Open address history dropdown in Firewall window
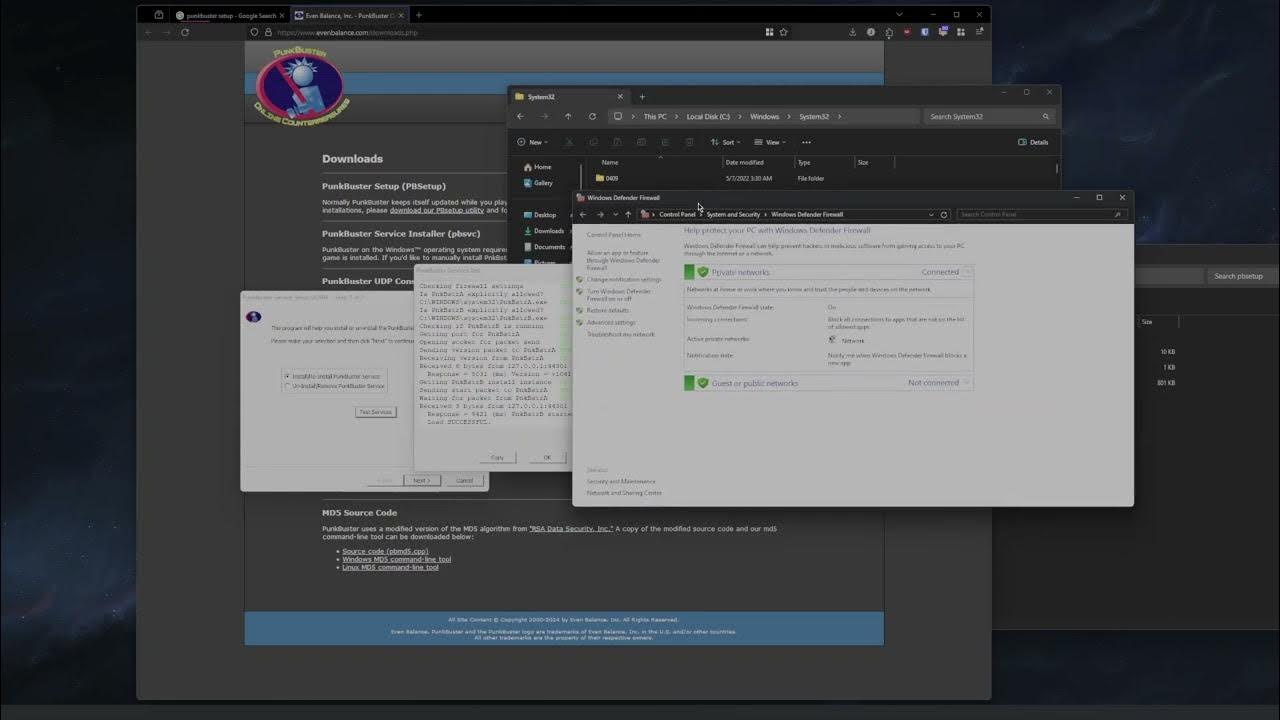The image size is (1280, 720). pyautogui.click(x=931, y=214)
